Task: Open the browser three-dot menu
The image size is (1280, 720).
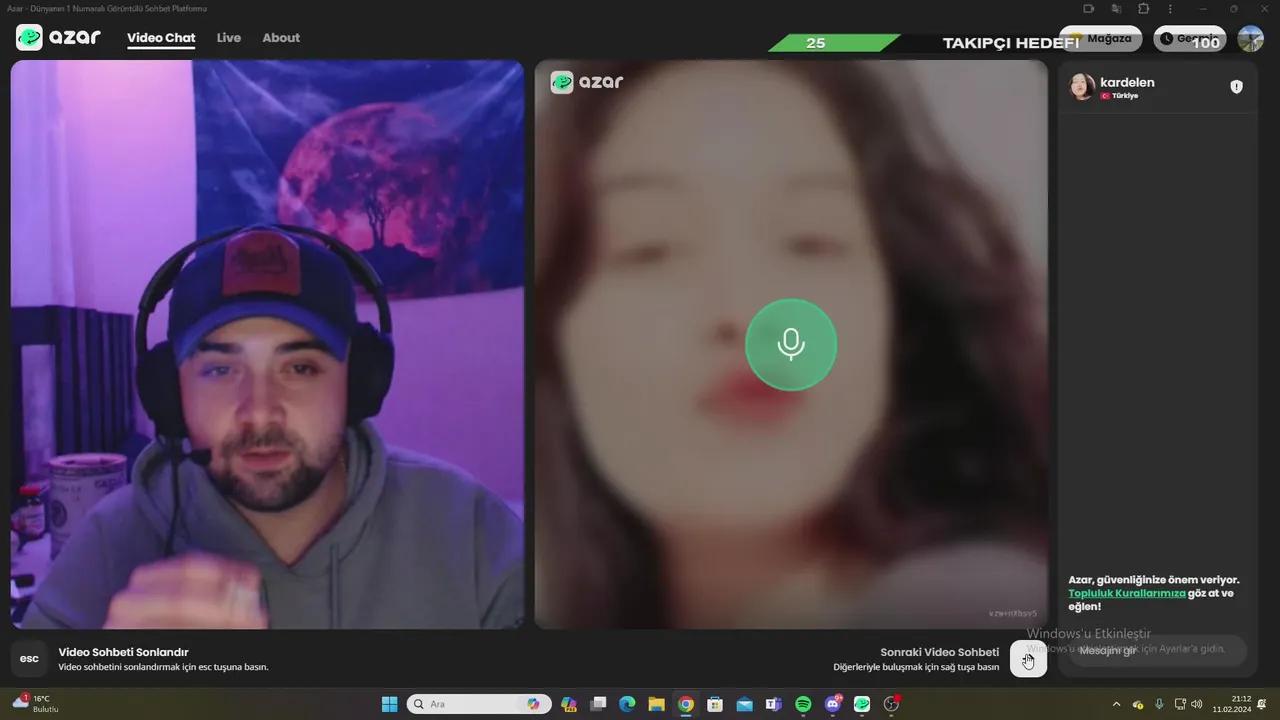Action: (x=1170, y=9)
